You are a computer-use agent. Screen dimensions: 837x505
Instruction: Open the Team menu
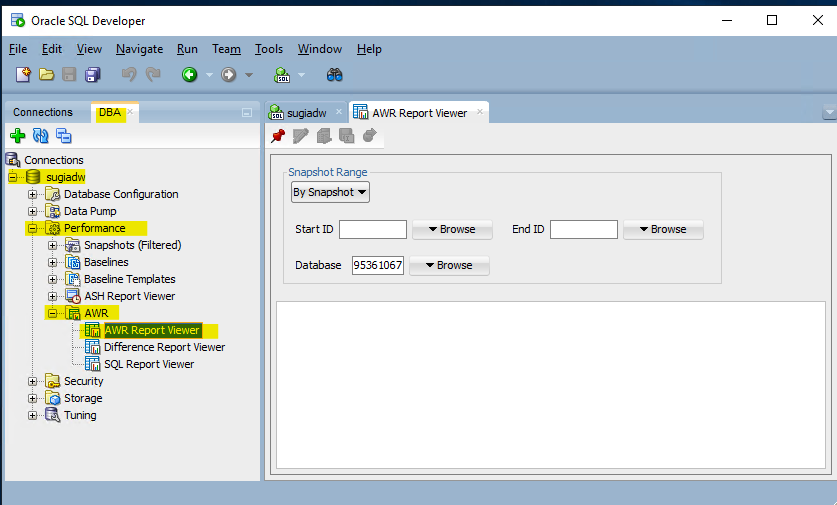226,49
